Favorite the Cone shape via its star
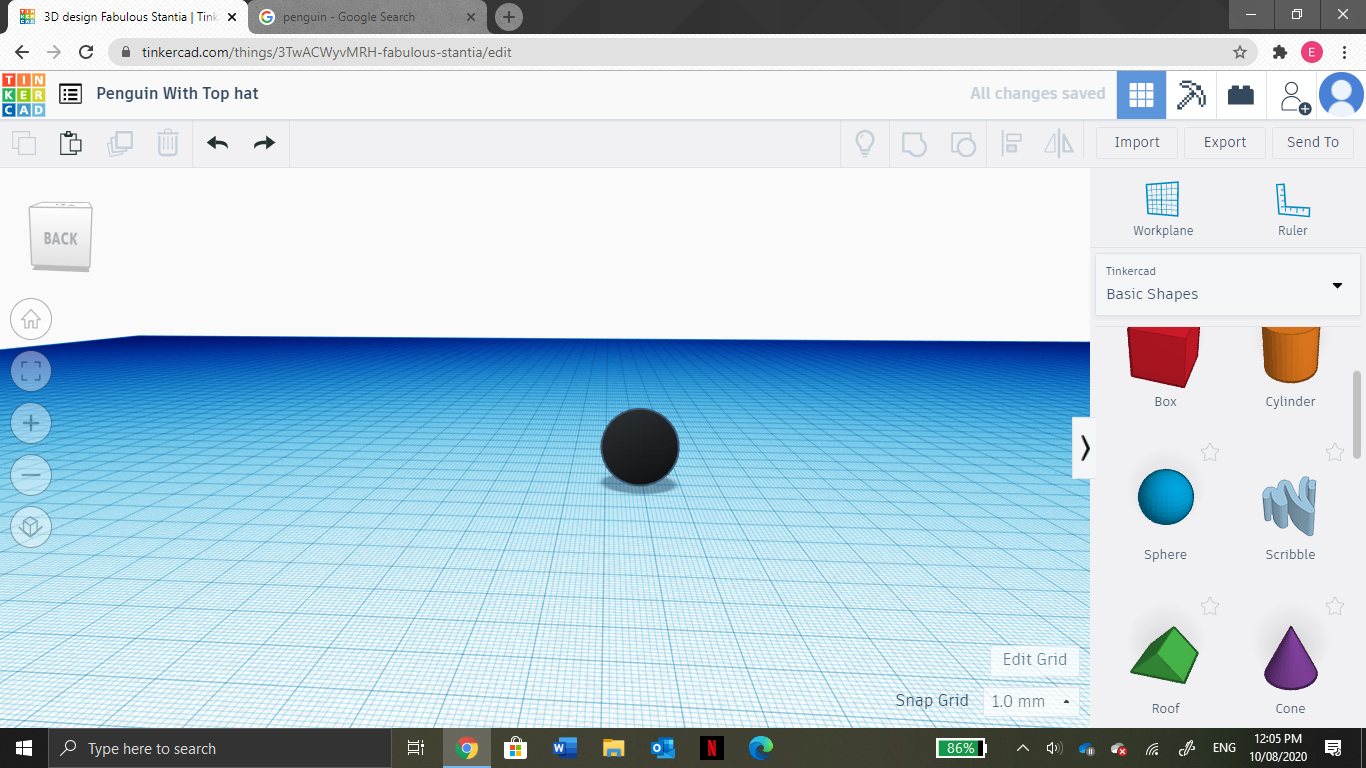1366x768 pixels. 1334,607
